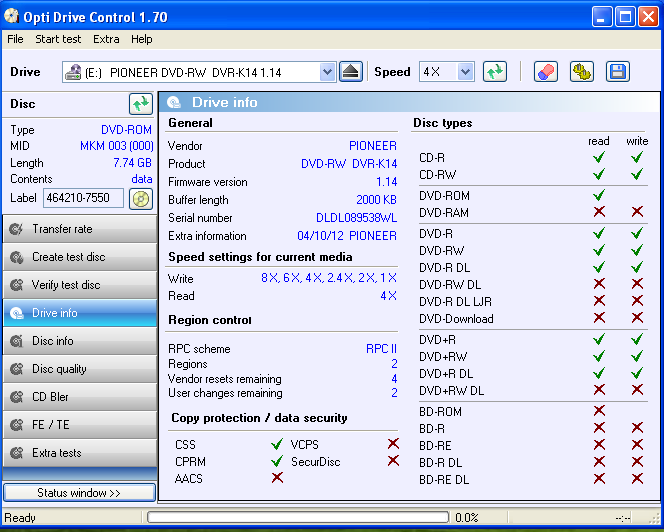Eject the disc with the eject button
Image resolution: width=664 pixels, height=532 pixels.
click(x=351, y=72)
